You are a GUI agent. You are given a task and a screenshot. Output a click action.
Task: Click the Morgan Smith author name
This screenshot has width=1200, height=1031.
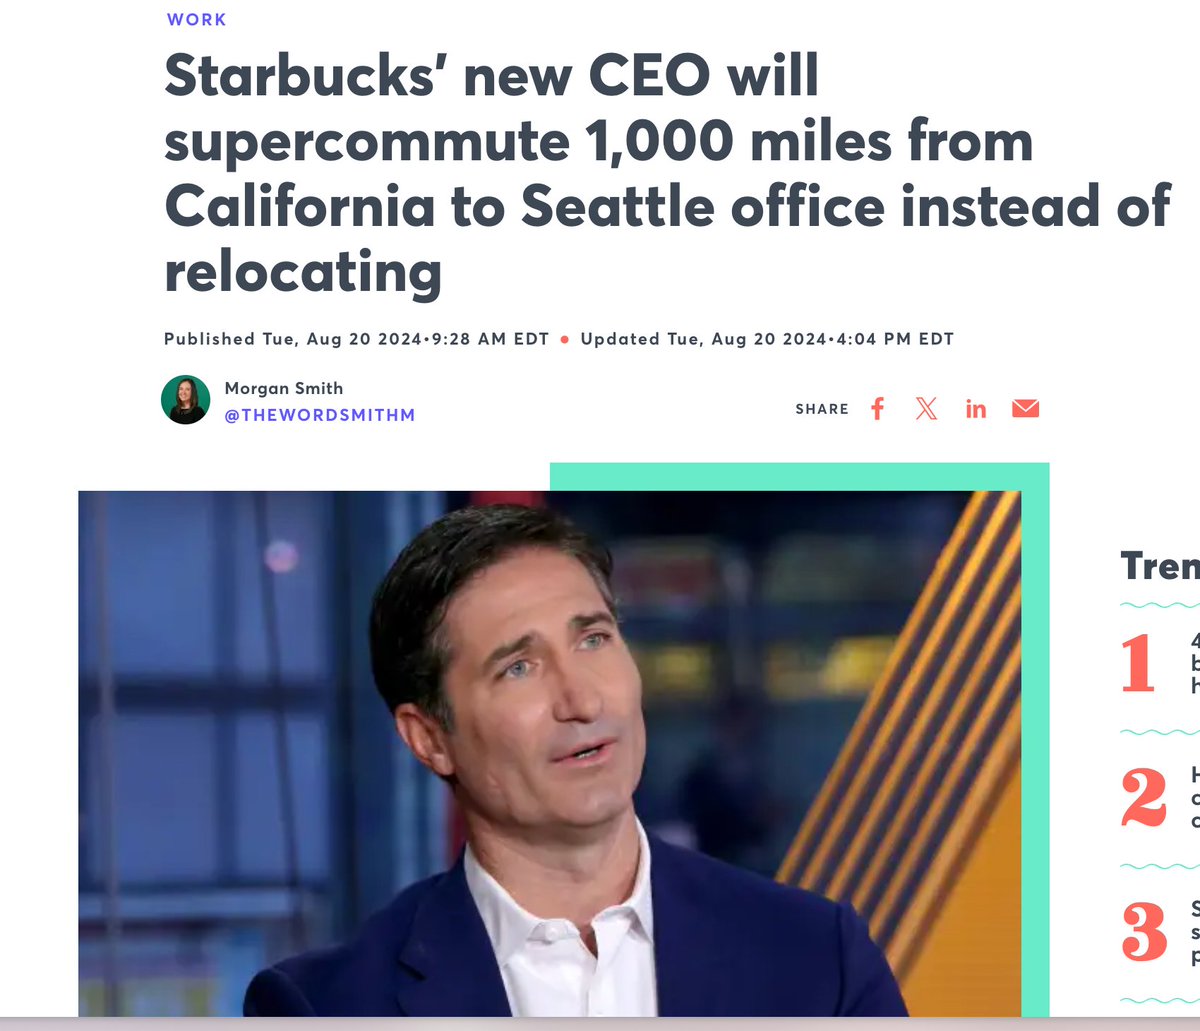click(x=284, y=388)
